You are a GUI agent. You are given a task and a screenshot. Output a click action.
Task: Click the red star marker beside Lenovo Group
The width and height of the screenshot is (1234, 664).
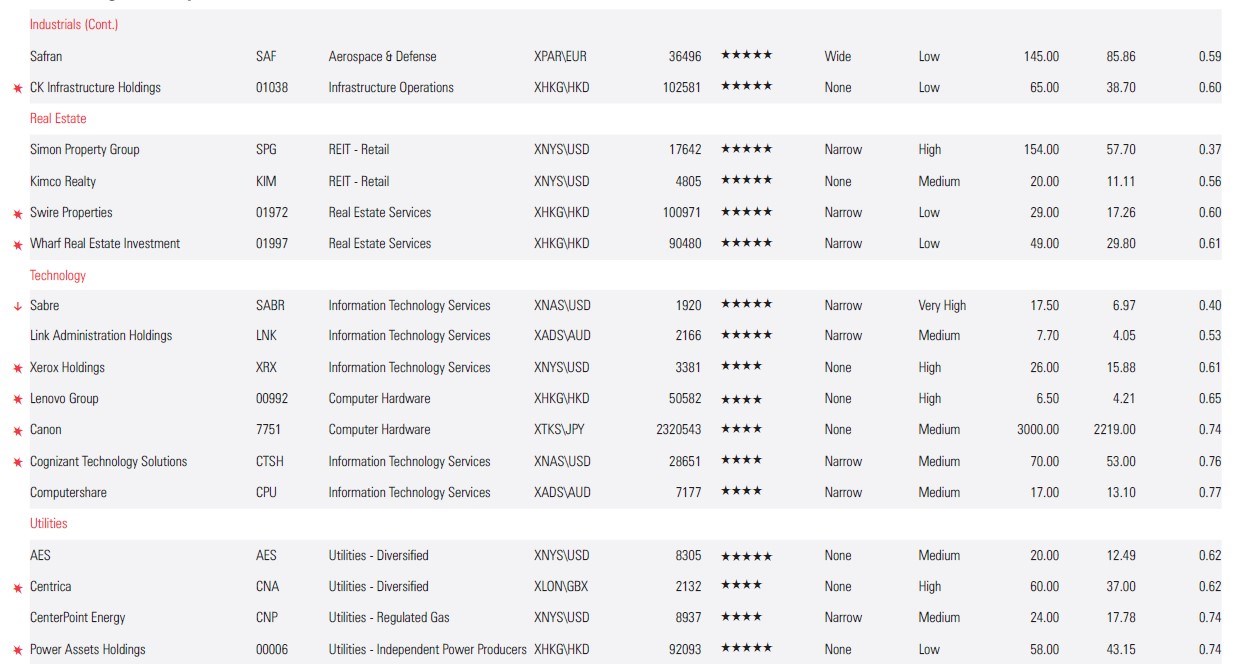tap(17, 399)
